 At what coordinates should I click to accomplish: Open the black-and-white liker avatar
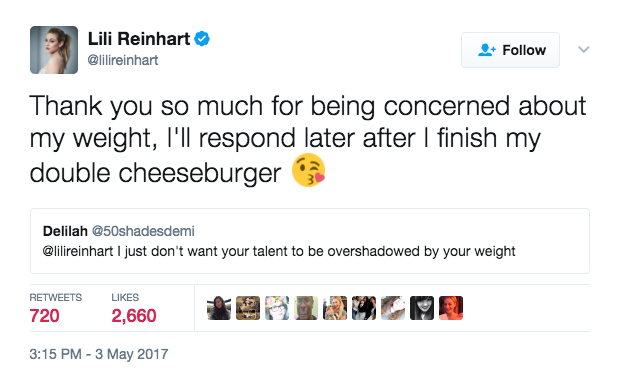[x=422, y=308]
